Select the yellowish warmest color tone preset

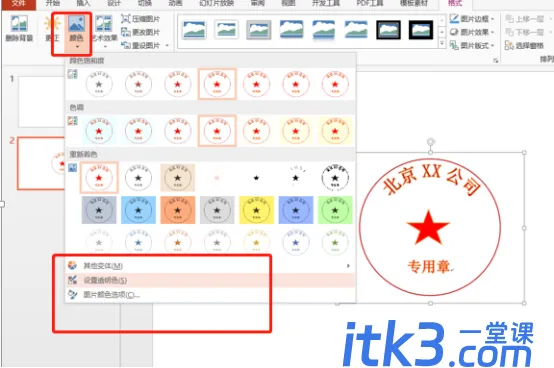click(x=335, y=131)
